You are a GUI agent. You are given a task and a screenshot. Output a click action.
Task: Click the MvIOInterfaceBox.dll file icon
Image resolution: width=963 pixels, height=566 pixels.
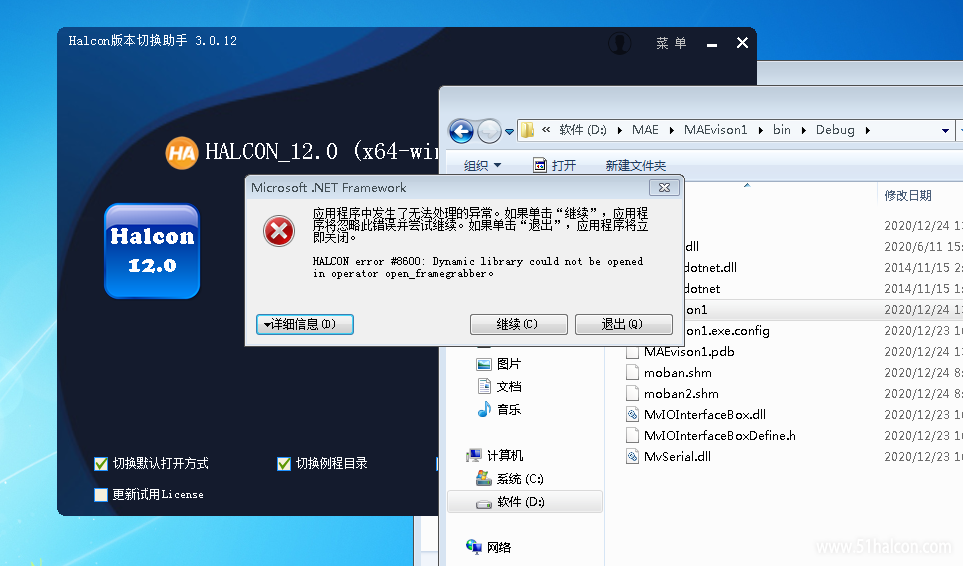(x=632, y=414)
